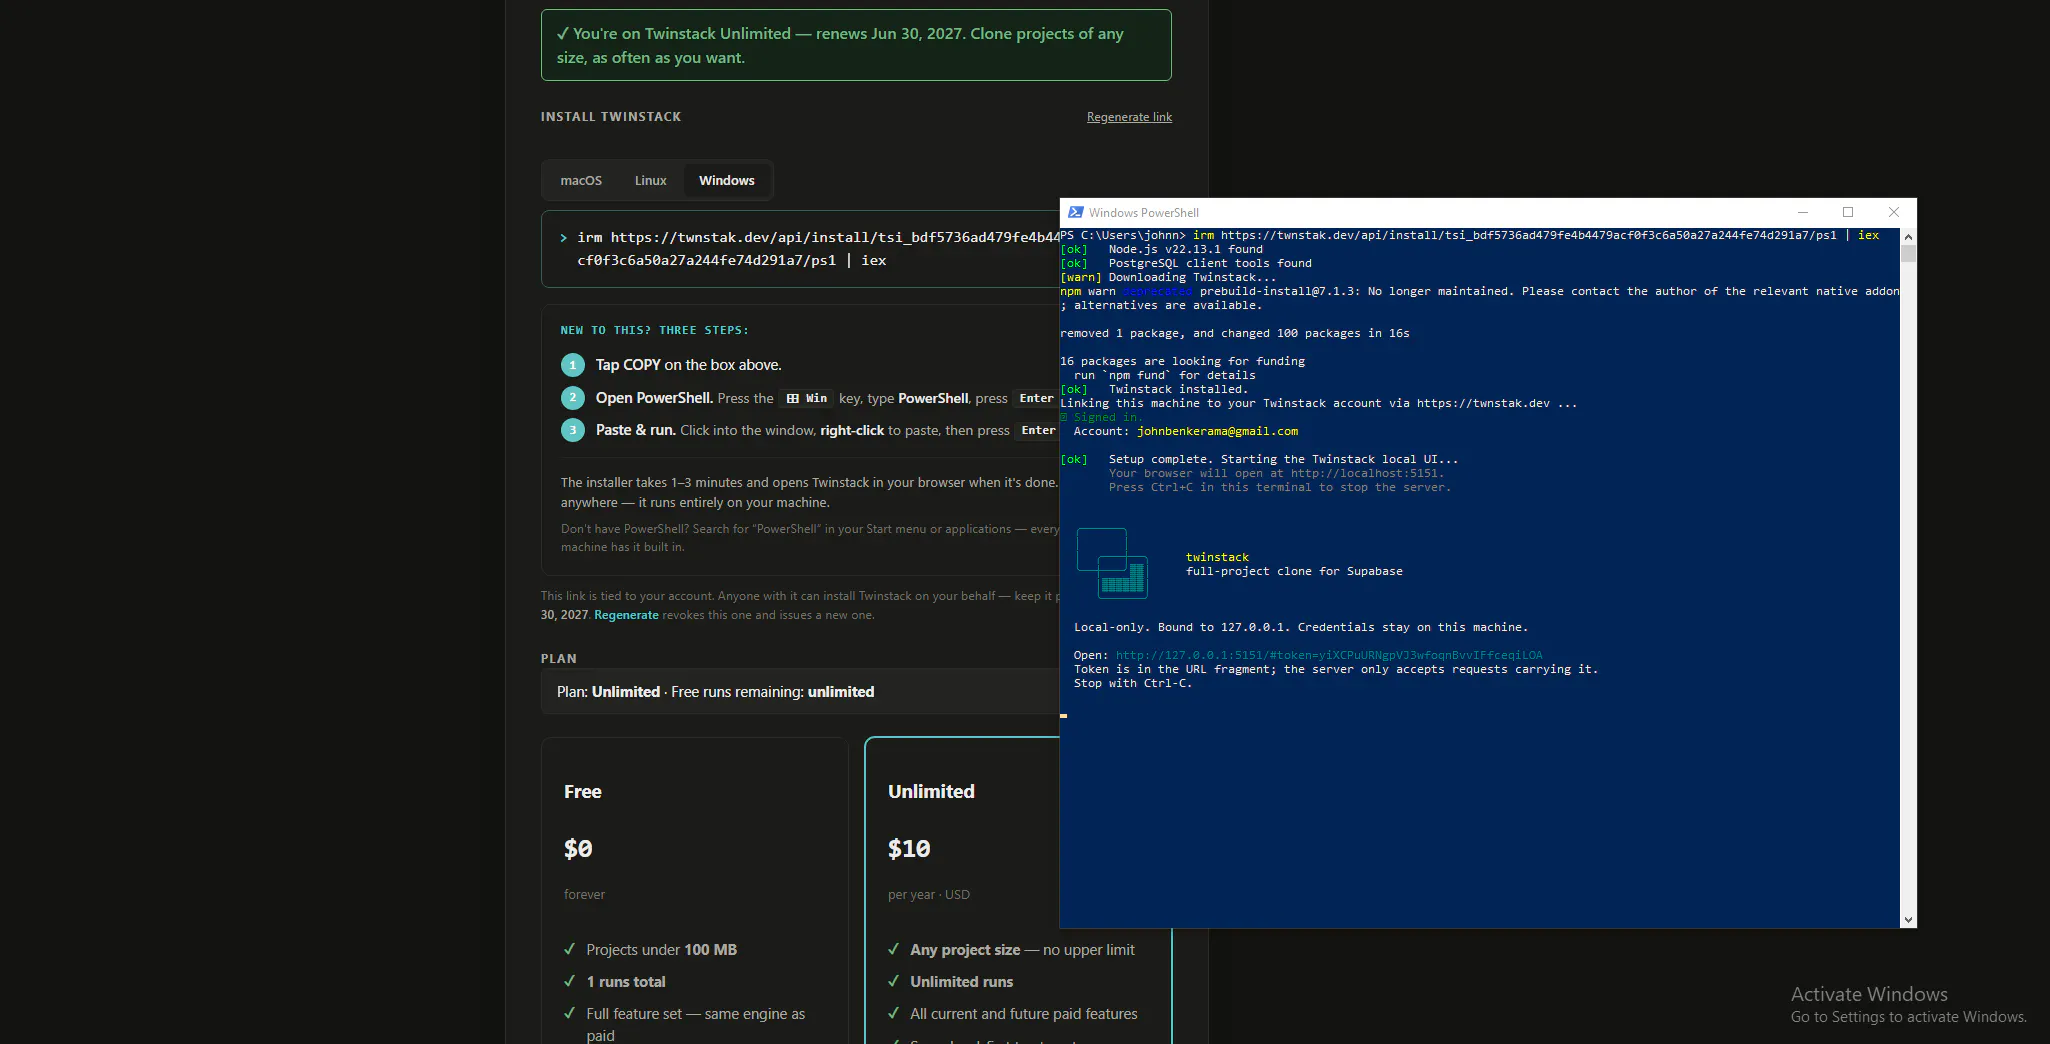Close the Windows PowerShell window
The height and width of the screenshot is (1044, 2050).
(1893, 212)
